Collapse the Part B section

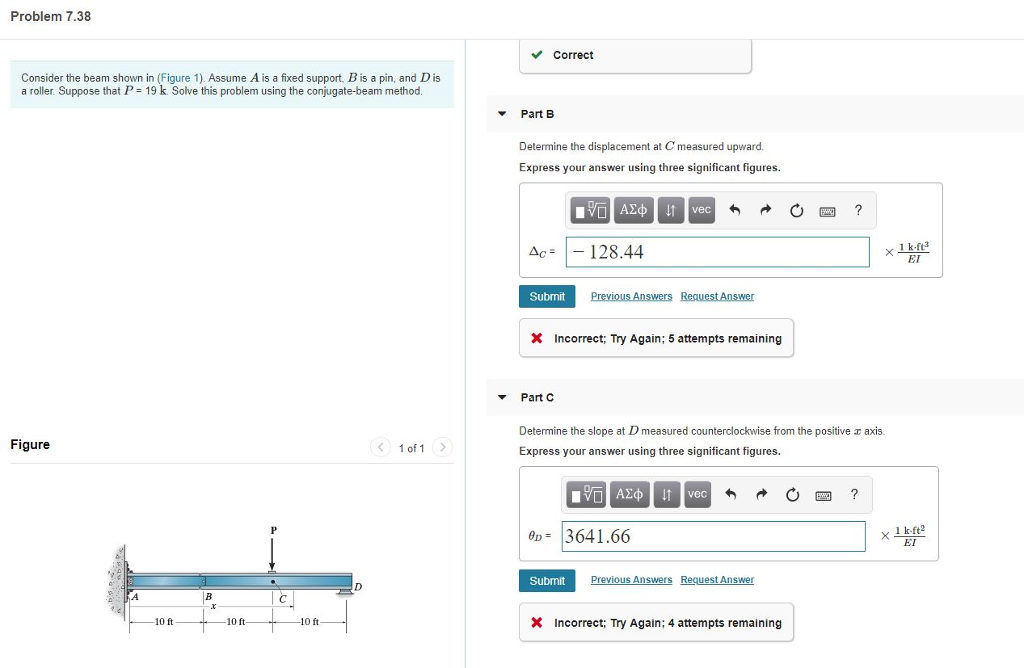501,114
